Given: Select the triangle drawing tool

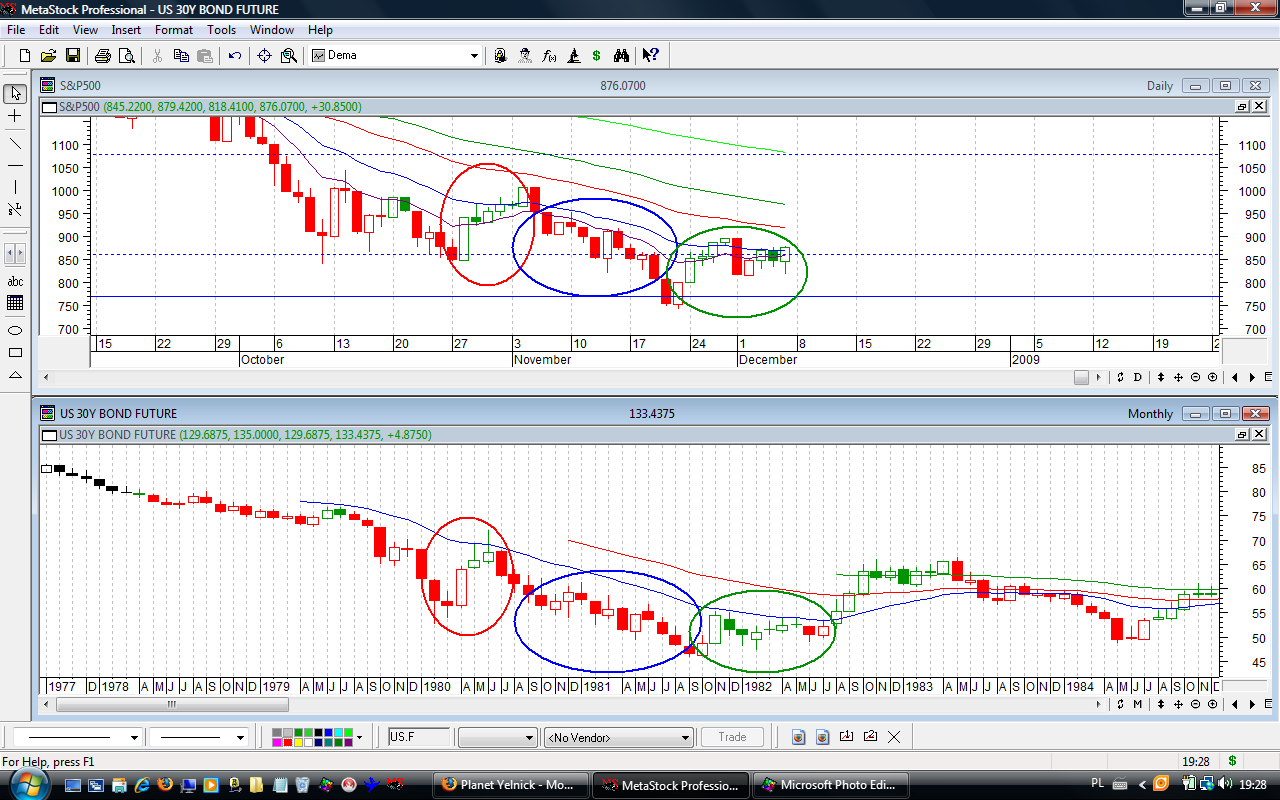Looking at the screenshot, I should pyautogui.click(x=15, y=376).
